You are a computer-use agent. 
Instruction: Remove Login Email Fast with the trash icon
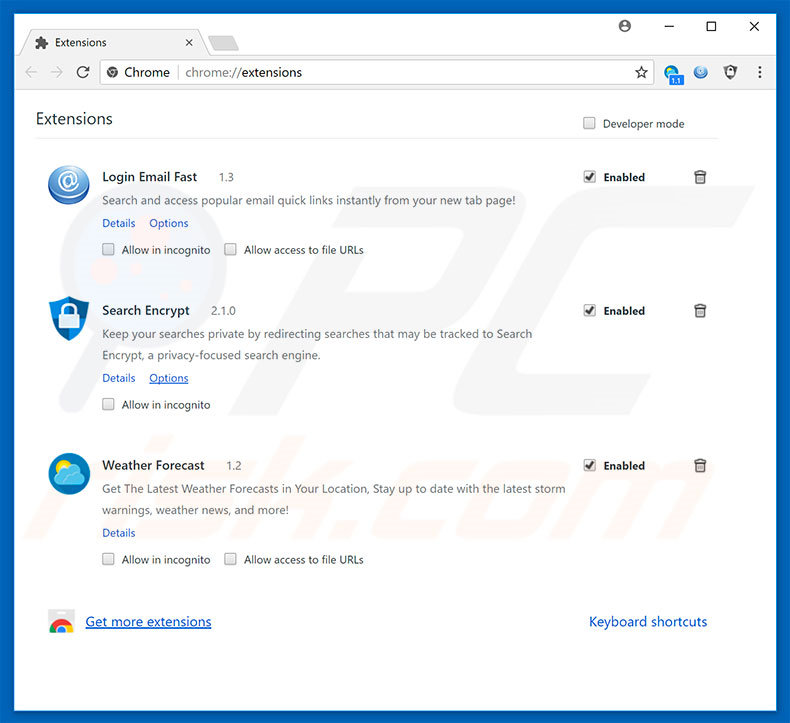[700, 177]
